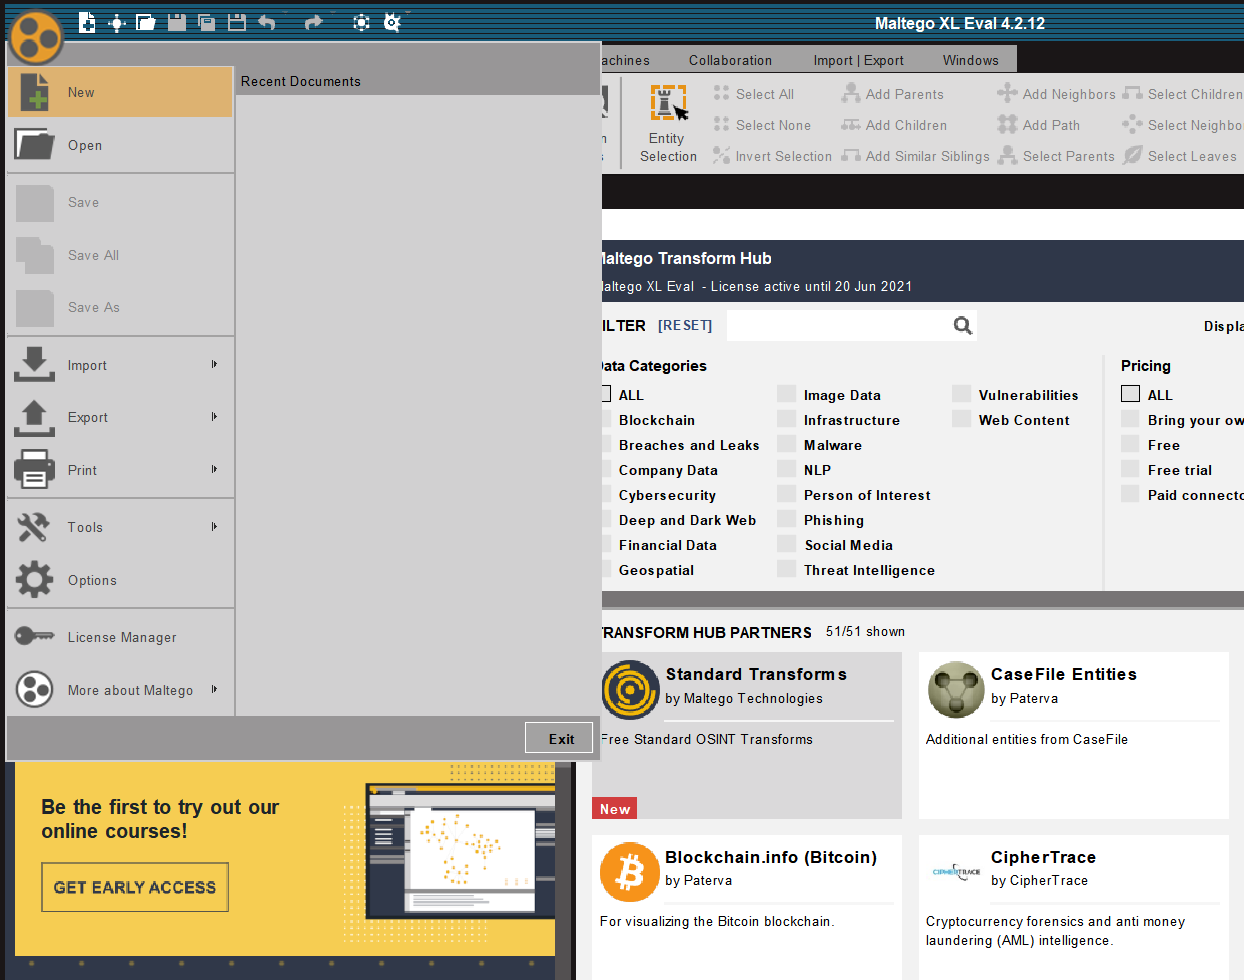Tick the Infrastructure category checkbox
Screen dimensions: 1244x980
click(x=787, y=419)
